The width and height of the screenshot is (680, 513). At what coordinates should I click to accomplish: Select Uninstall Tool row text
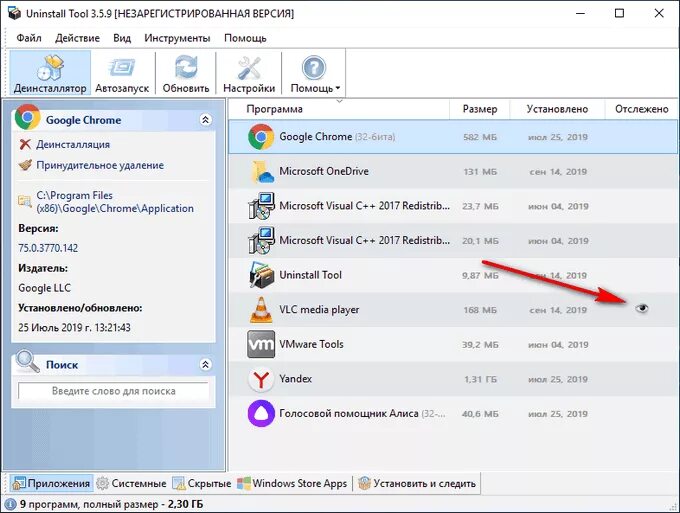(311, 275)
